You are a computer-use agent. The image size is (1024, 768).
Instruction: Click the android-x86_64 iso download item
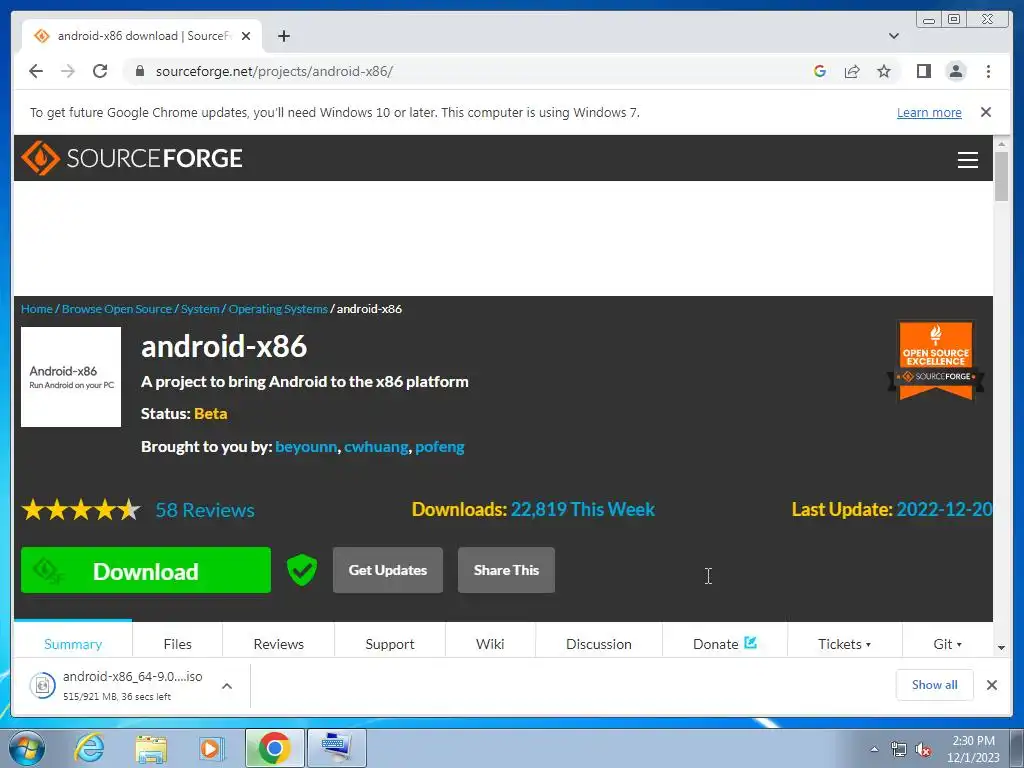[x=116, y=686]
